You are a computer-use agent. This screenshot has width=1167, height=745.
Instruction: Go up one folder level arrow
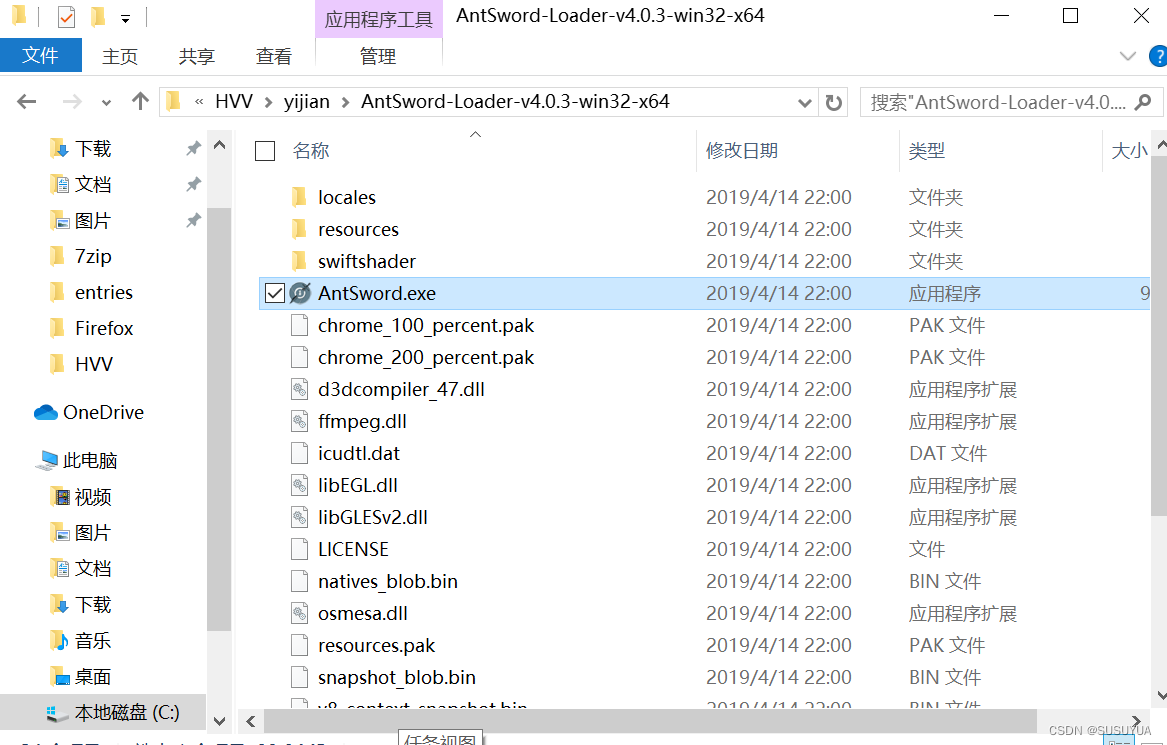point(140,101)
